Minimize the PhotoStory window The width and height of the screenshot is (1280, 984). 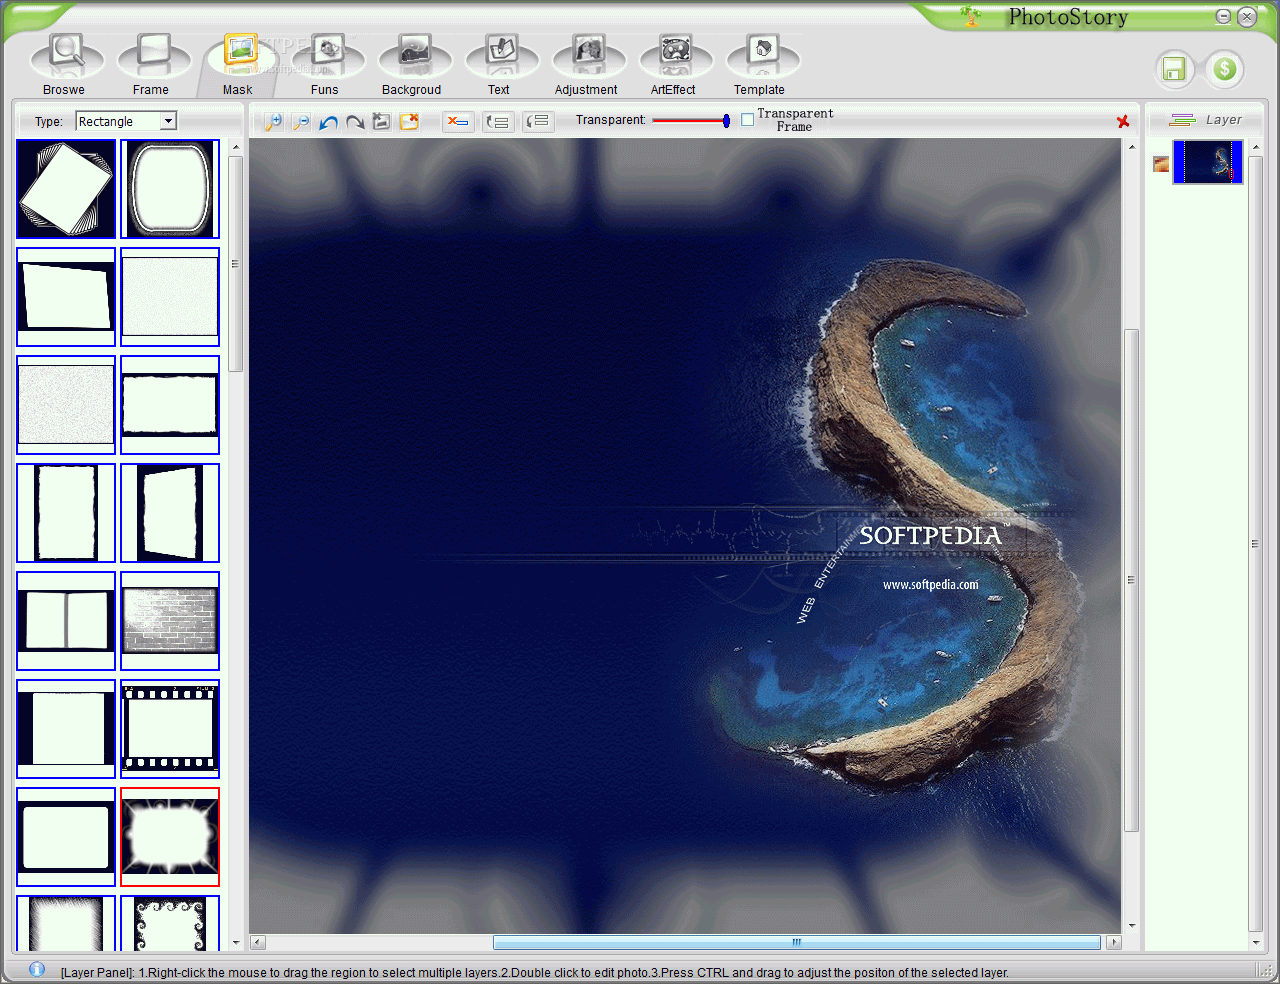1224,16
